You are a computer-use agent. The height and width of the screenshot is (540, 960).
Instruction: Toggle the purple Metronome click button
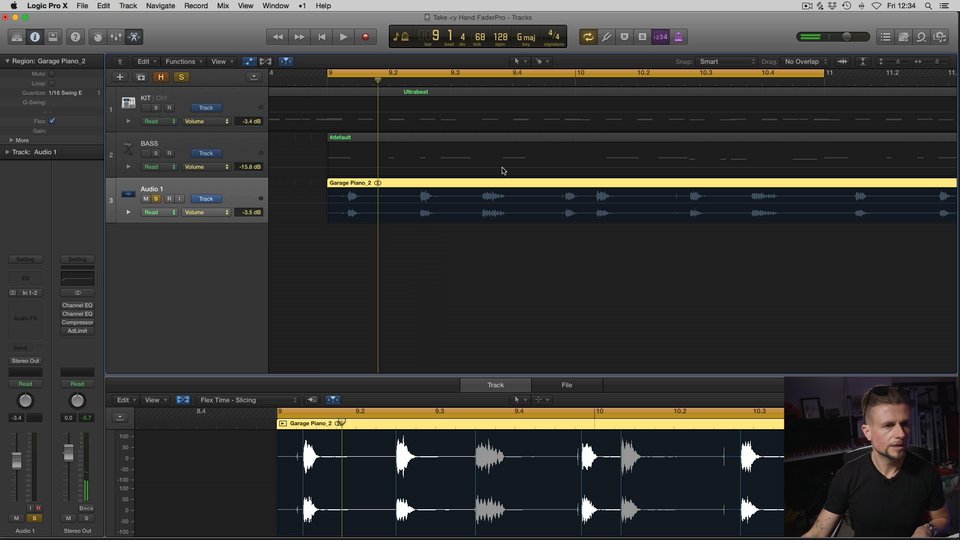click(x=678, y=37)
